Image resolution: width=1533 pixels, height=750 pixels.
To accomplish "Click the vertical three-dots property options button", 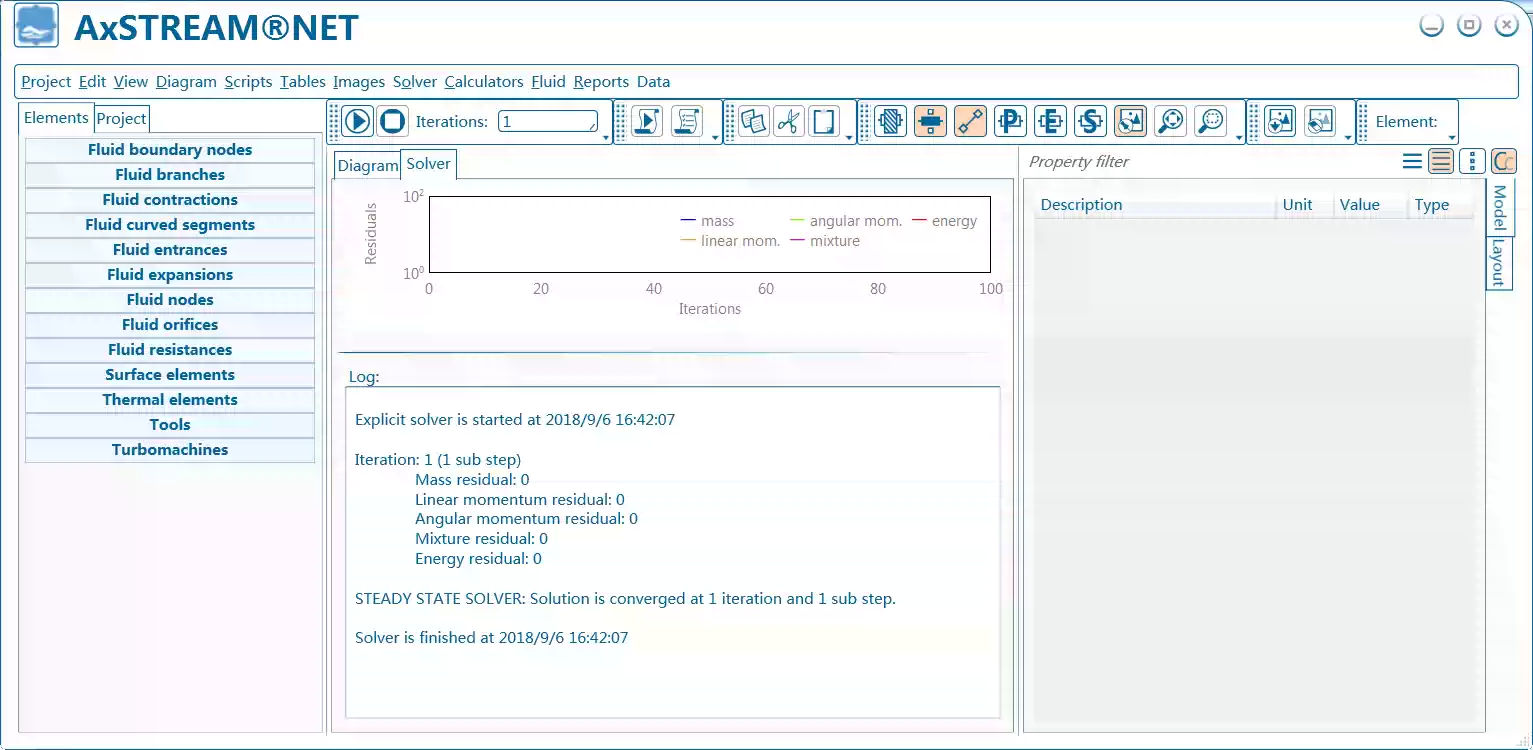I will pyautogui.click(x=1472, y=161).
